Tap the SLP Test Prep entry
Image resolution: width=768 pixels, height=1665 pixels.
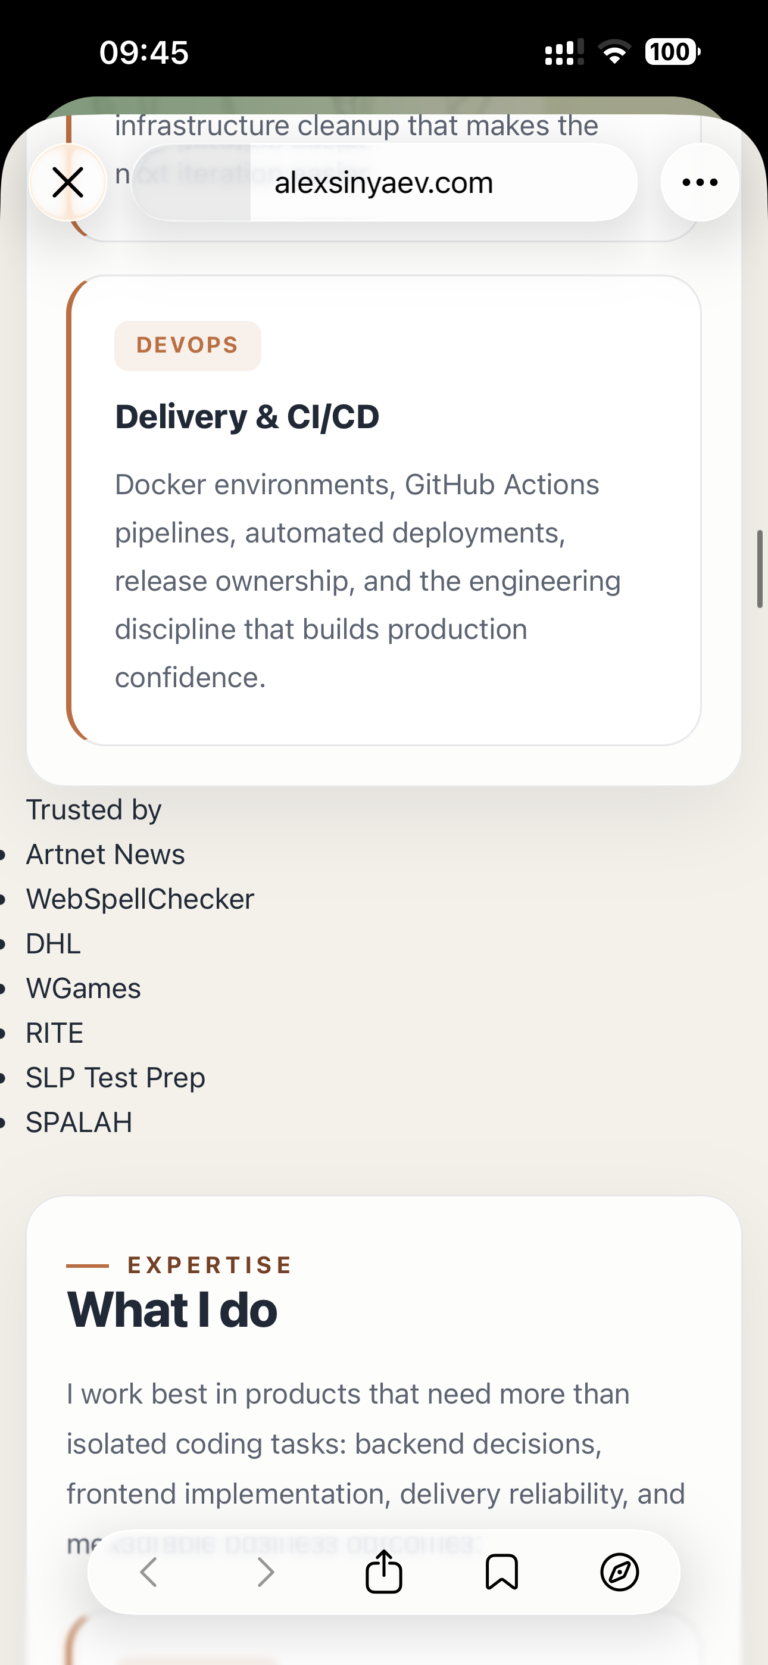coord(115,1077)
